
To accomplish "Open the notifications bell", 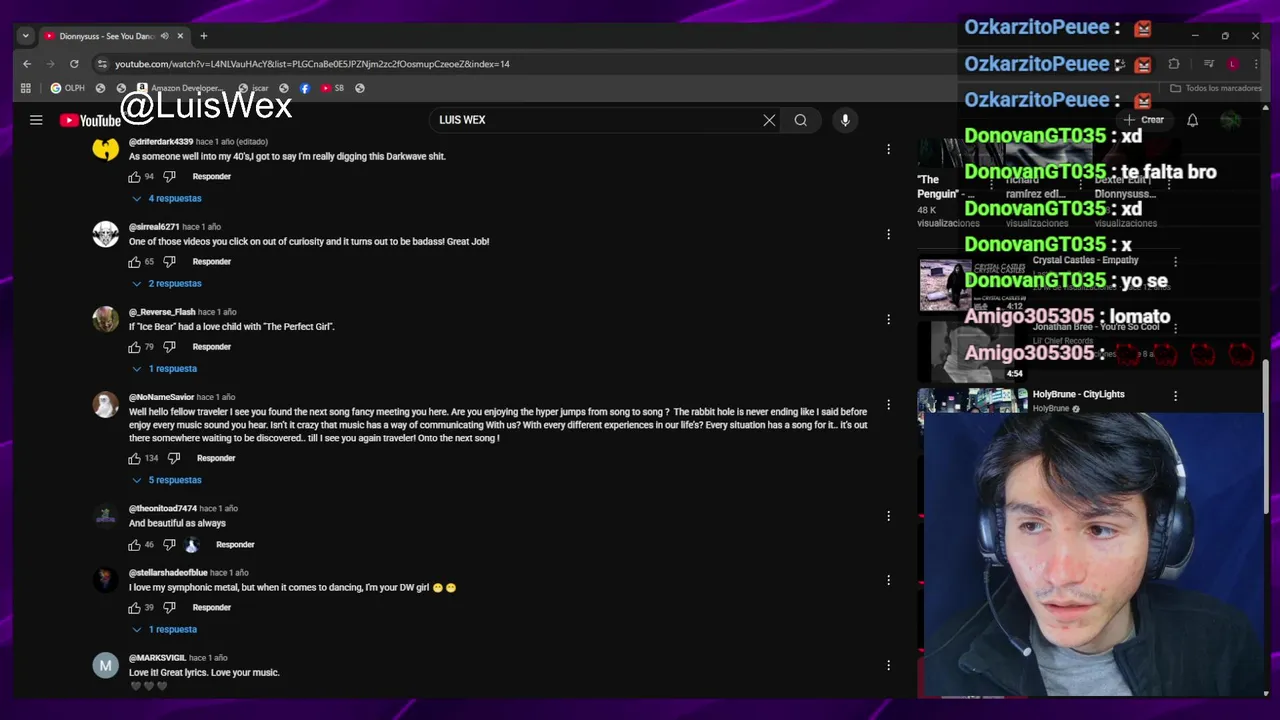I will coord(1192,120).
